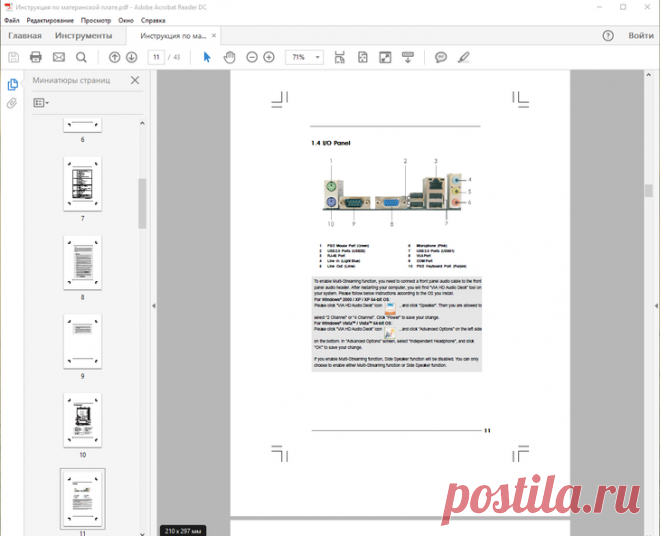Save the document with the floppy disk icon
Screen dimensions: 660x536
click(x=14, y=57)
